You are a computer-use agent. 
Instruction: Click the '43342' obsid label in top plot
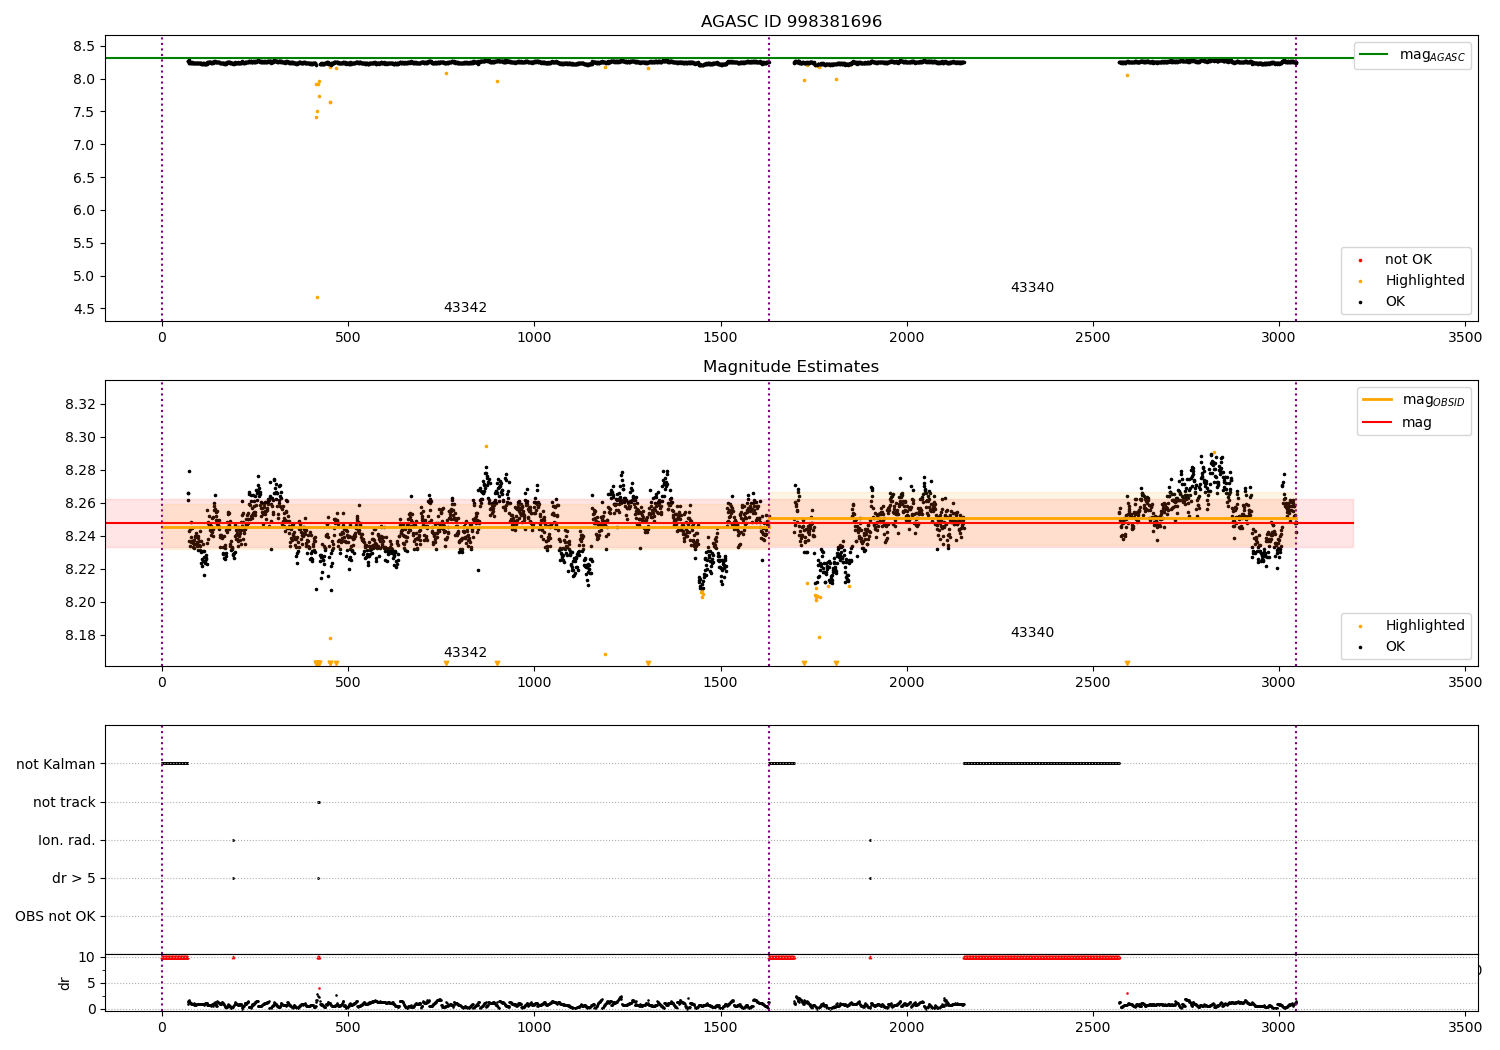465,308
